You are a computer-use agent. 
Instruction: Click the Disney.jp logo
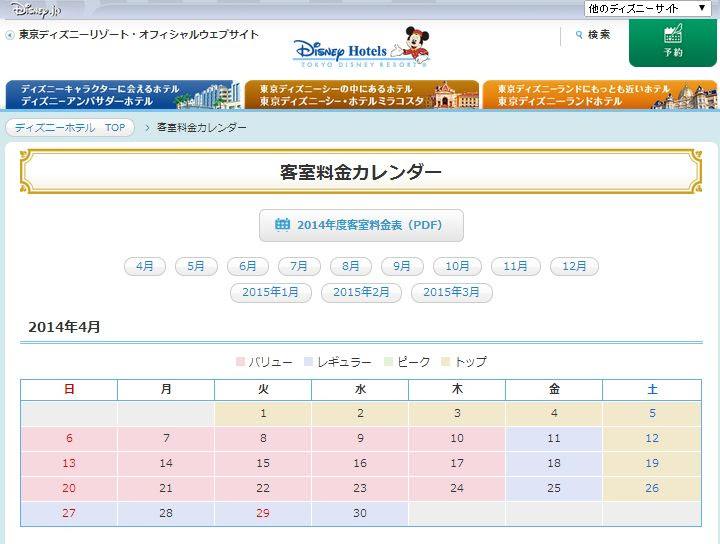click(x=36, y=9)
